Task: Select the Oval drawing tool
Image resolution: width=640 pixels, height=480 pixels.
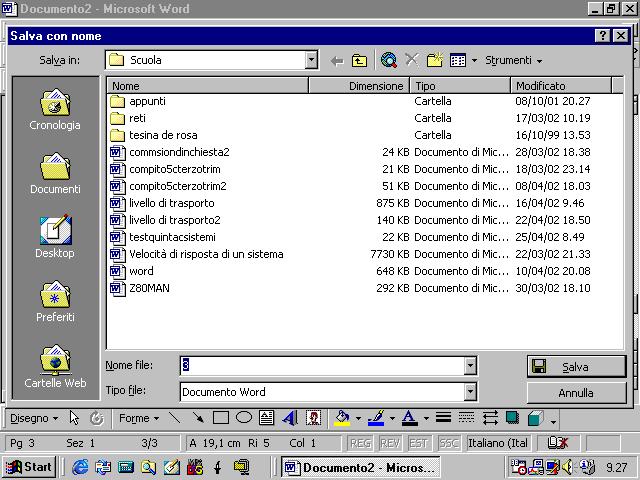Action: click(x=244, y=418)
